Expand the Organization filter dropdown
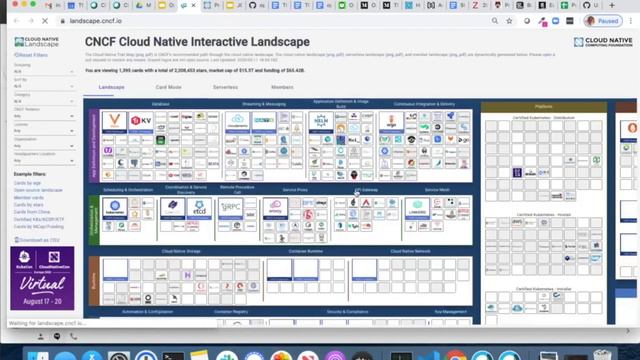 click(44, 146)
